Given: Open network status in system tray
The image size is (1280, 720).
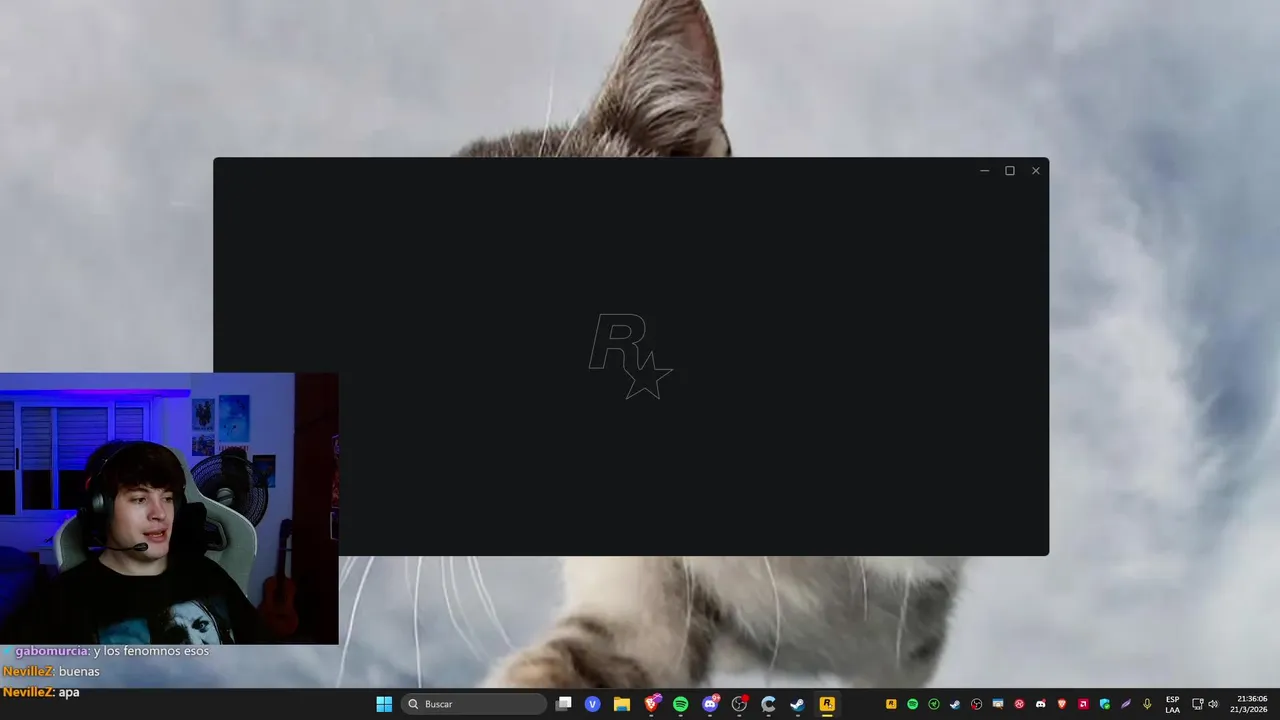Looking at the screenshot, I should tap(1198, 704).
